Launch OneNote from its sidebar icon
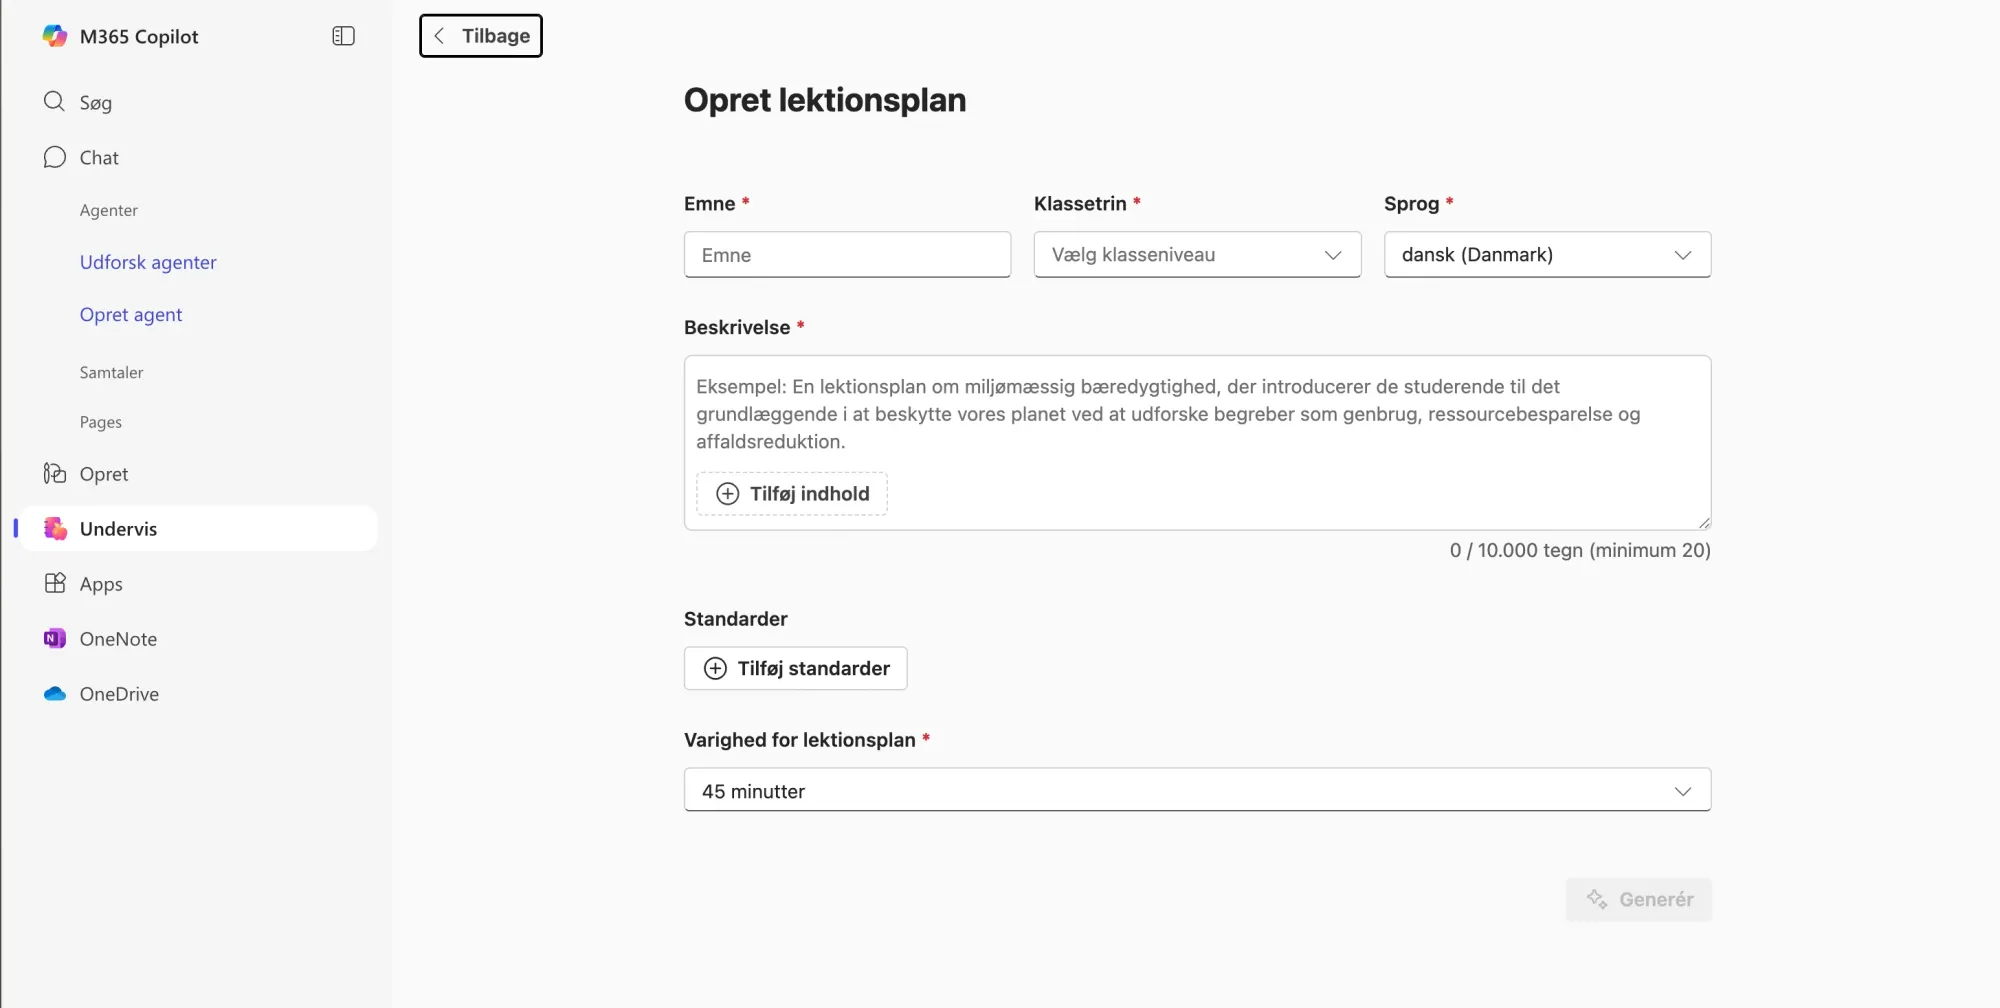This screenshot has width=2000, height=1008. (x=55, y=639)
